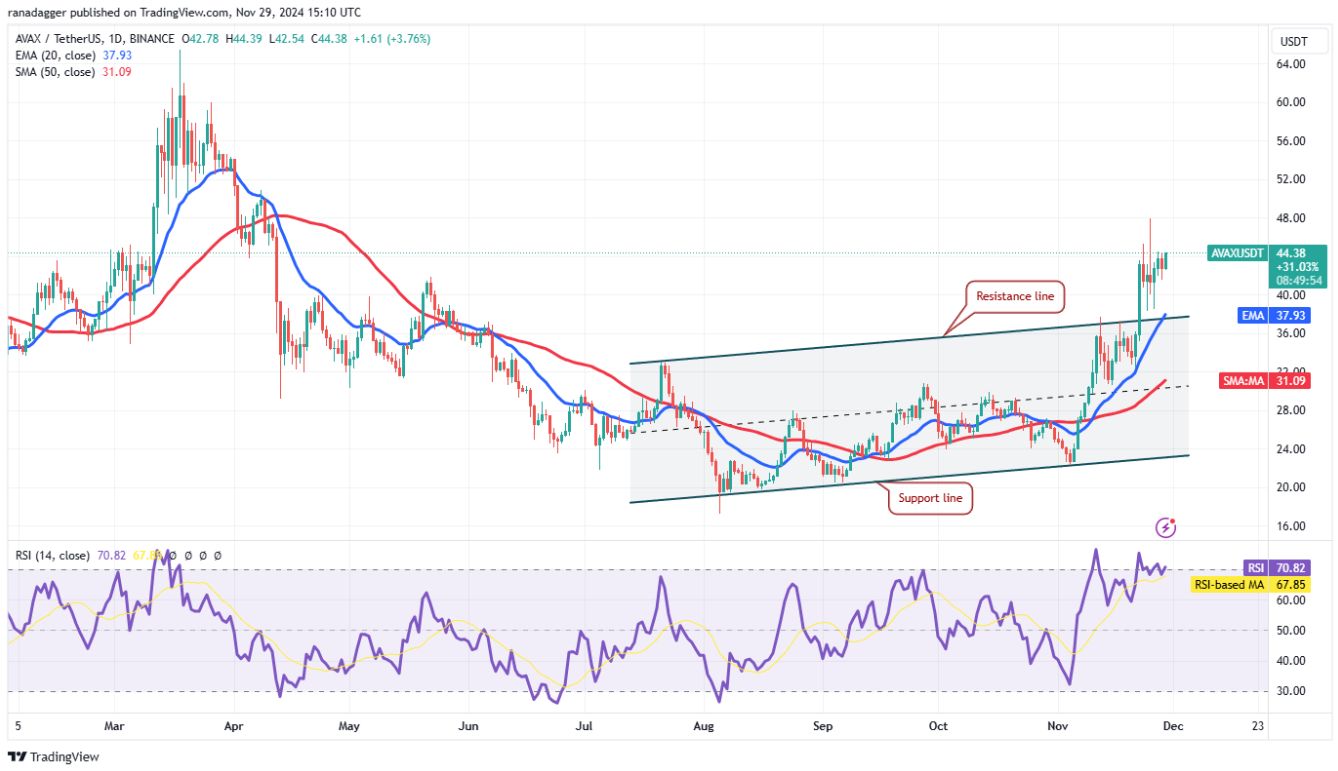Toggle the USDT currency label on price scale
Image resolution: width=1338 pixels, height=771 pixels.
tap(1295, 41)
